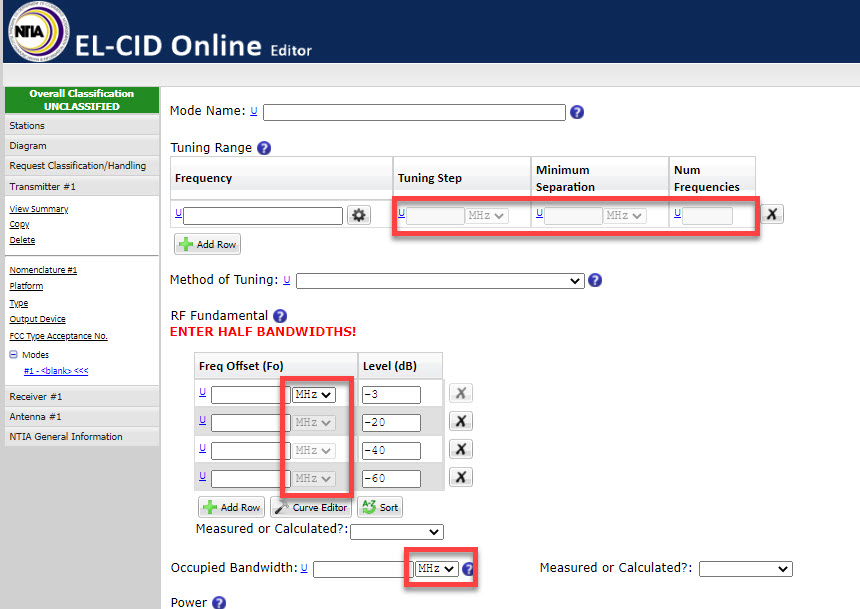Screen dimensions: 860x609
Task: Collapse the Modes tree node
Action: click(x=14, y=354)
